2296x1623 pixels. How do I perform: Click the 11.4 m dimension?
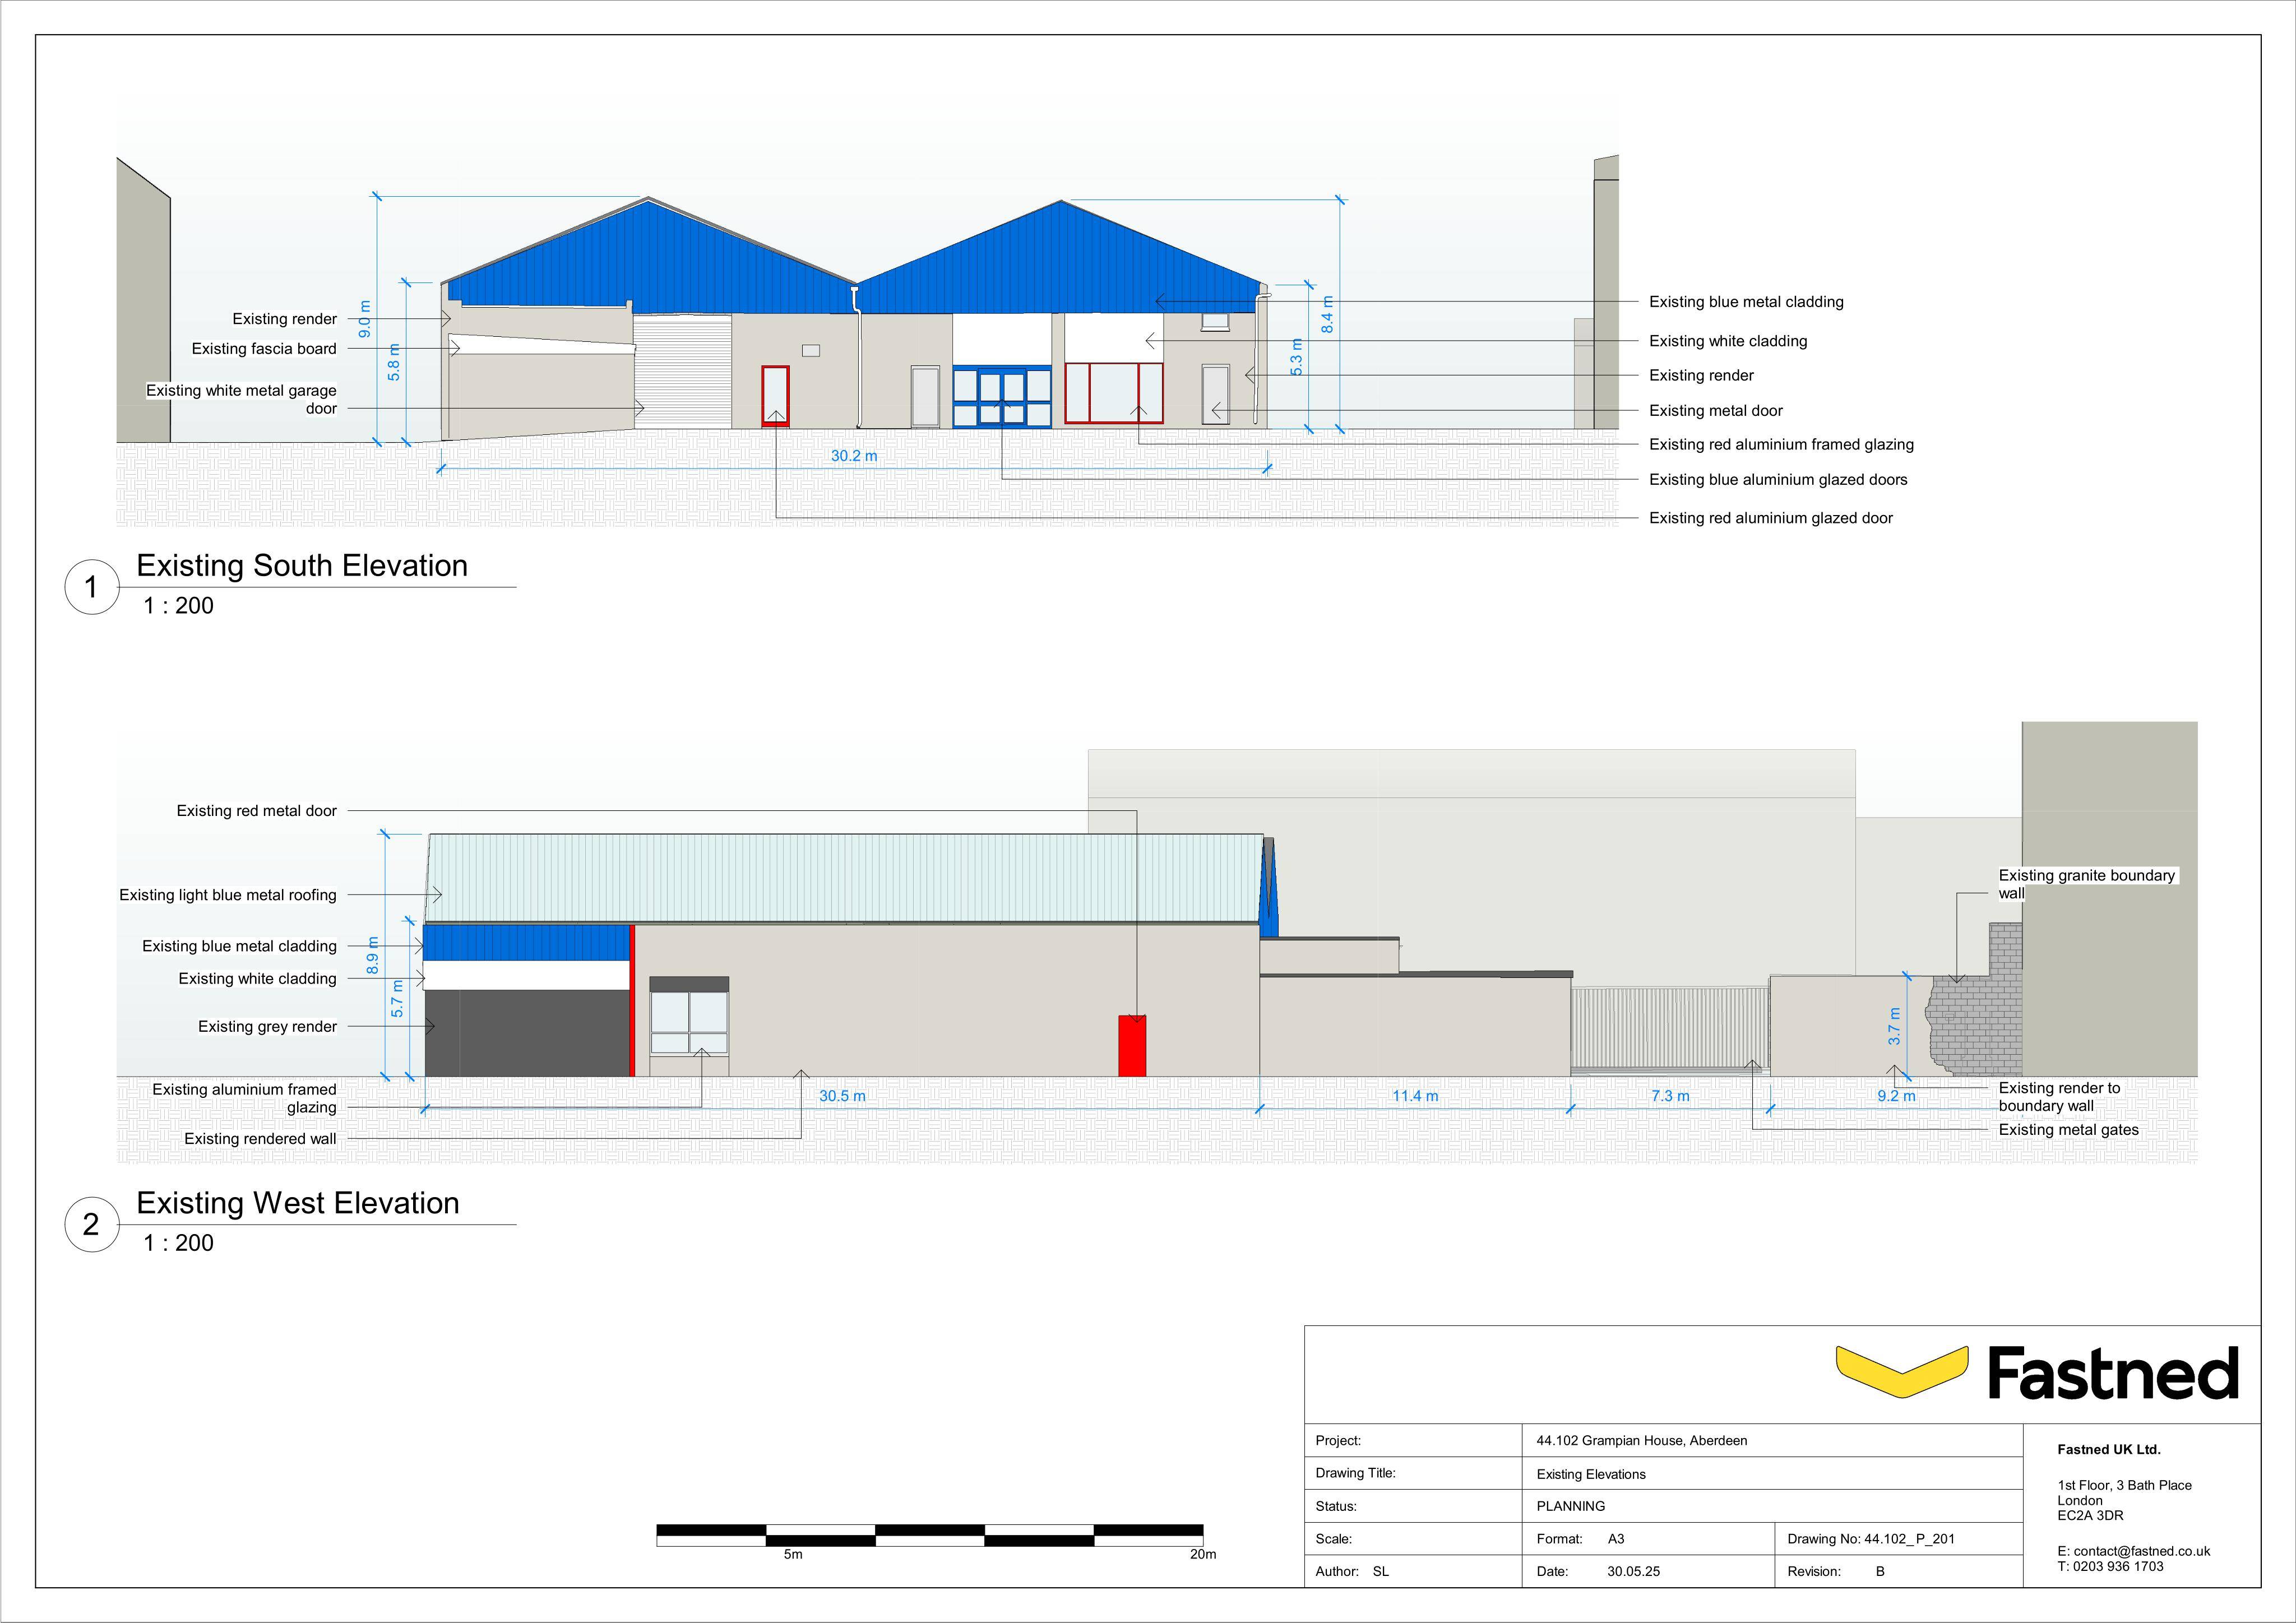coord(1415,1096)
